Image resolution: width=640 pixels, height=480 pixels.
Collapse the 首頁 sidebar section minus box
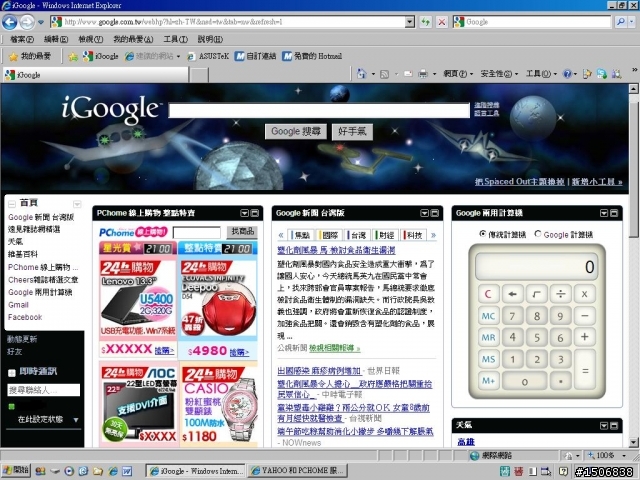12,203
